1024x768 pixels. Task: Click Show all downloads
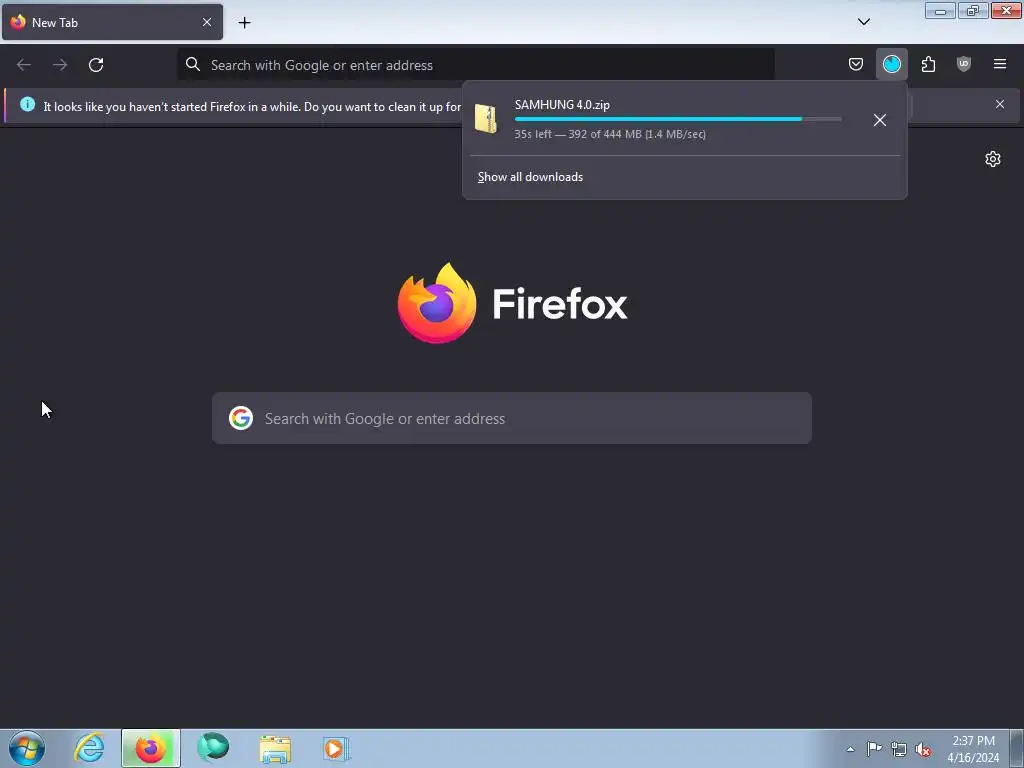pos(530,177)
